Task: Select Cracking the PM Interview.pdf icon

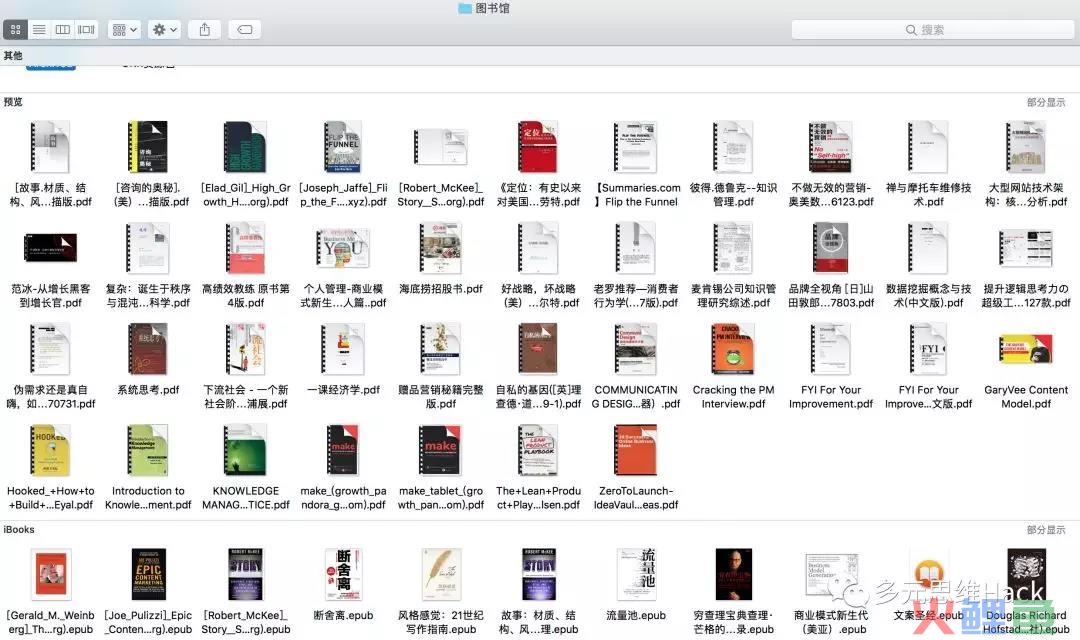Action: [734, 349]
